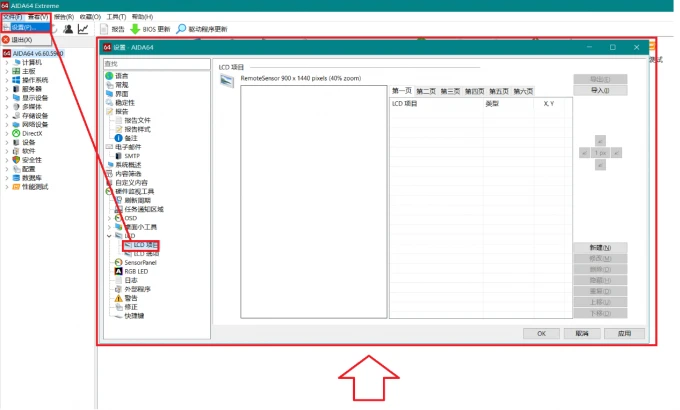680x410 pixels.
Task: Expand the DirectX node in the main tree
Action: pos(7,134)
